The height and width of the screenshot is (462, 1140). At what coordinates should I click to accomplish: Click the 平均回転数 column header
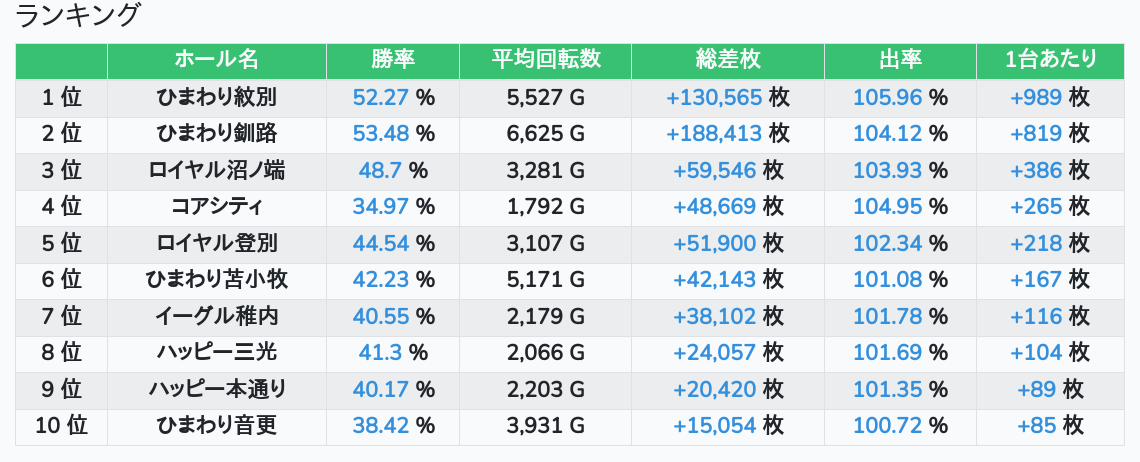click(545, 60)
